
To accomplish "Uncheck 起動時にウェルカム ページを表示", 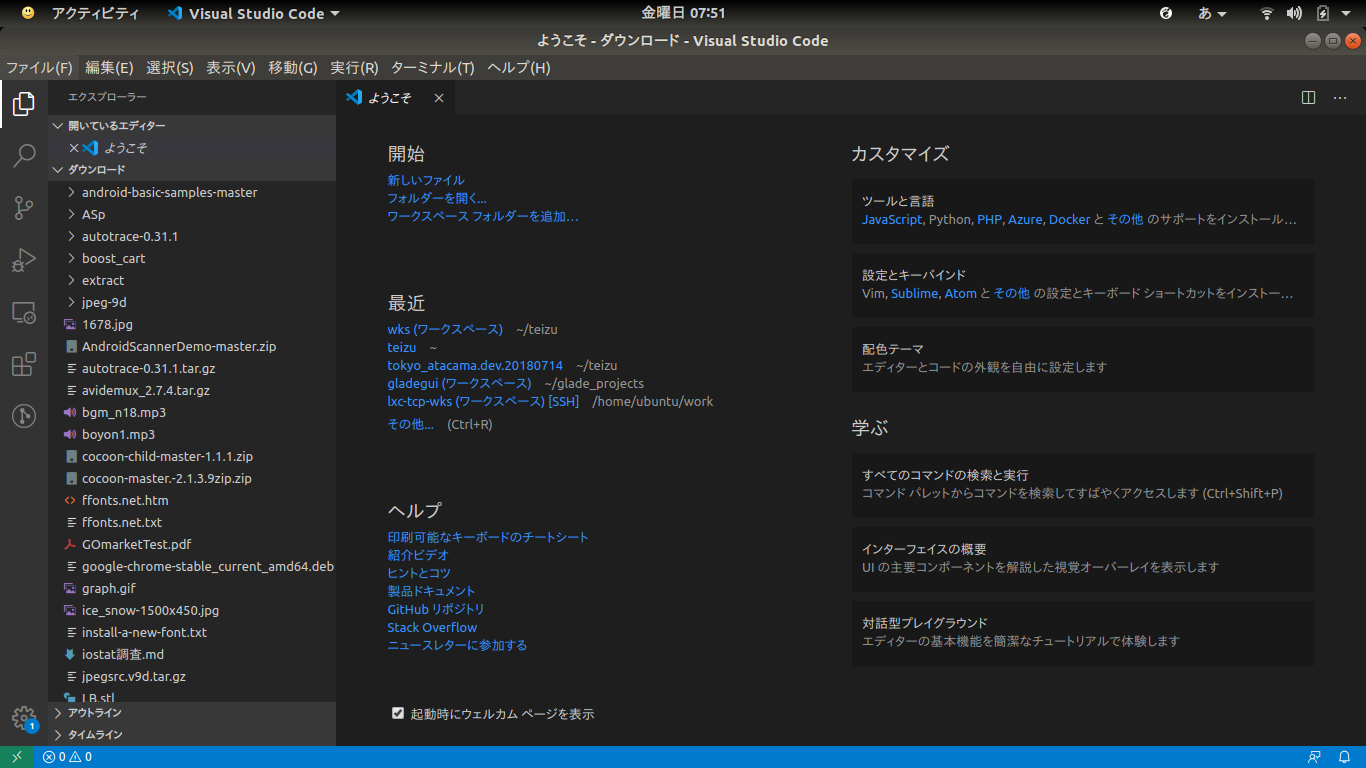I will tap(398, 713).
